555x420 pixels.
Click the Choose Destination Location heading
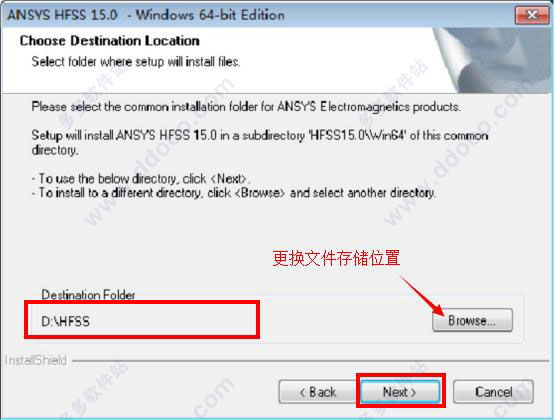tap(110, 41)
